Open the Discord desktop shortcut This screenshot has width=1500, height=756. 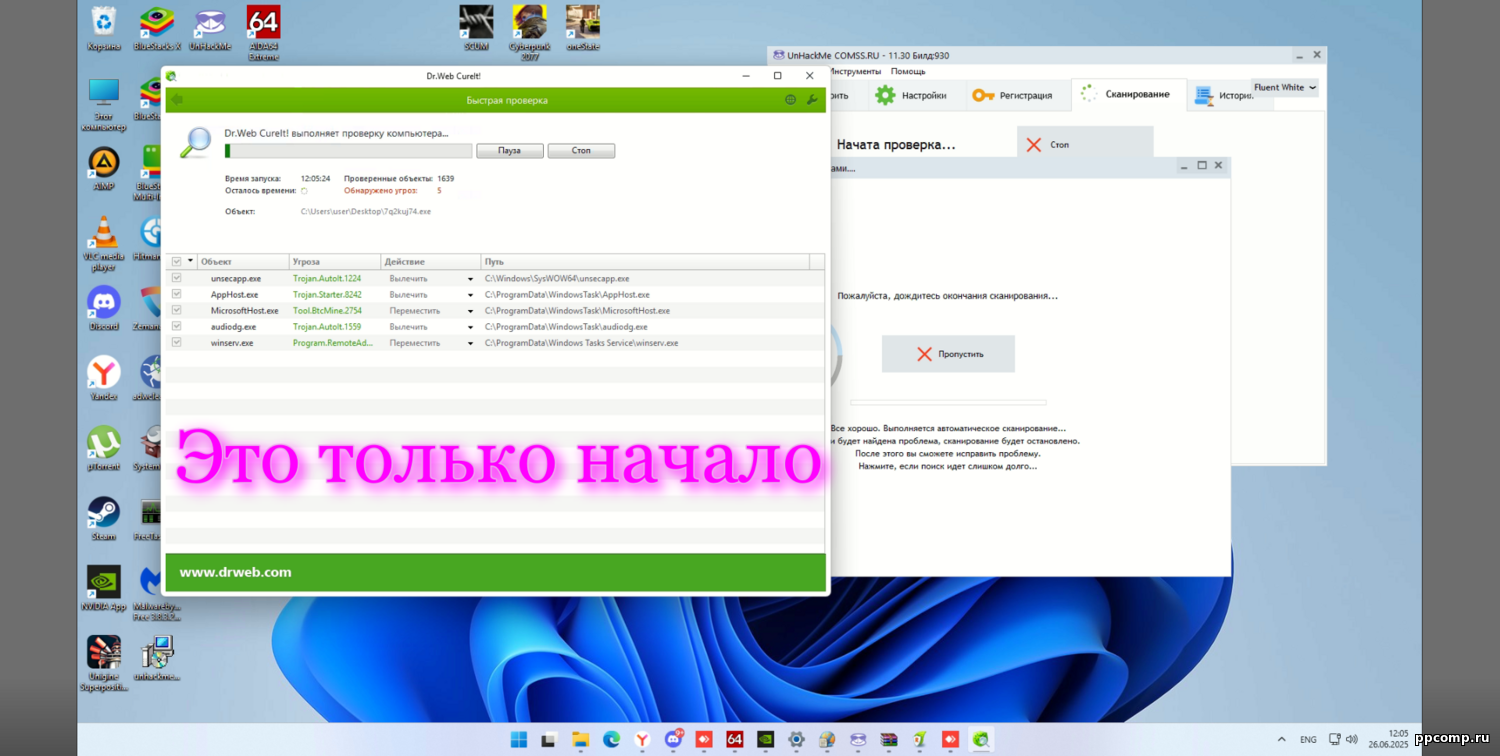(103, 308)
